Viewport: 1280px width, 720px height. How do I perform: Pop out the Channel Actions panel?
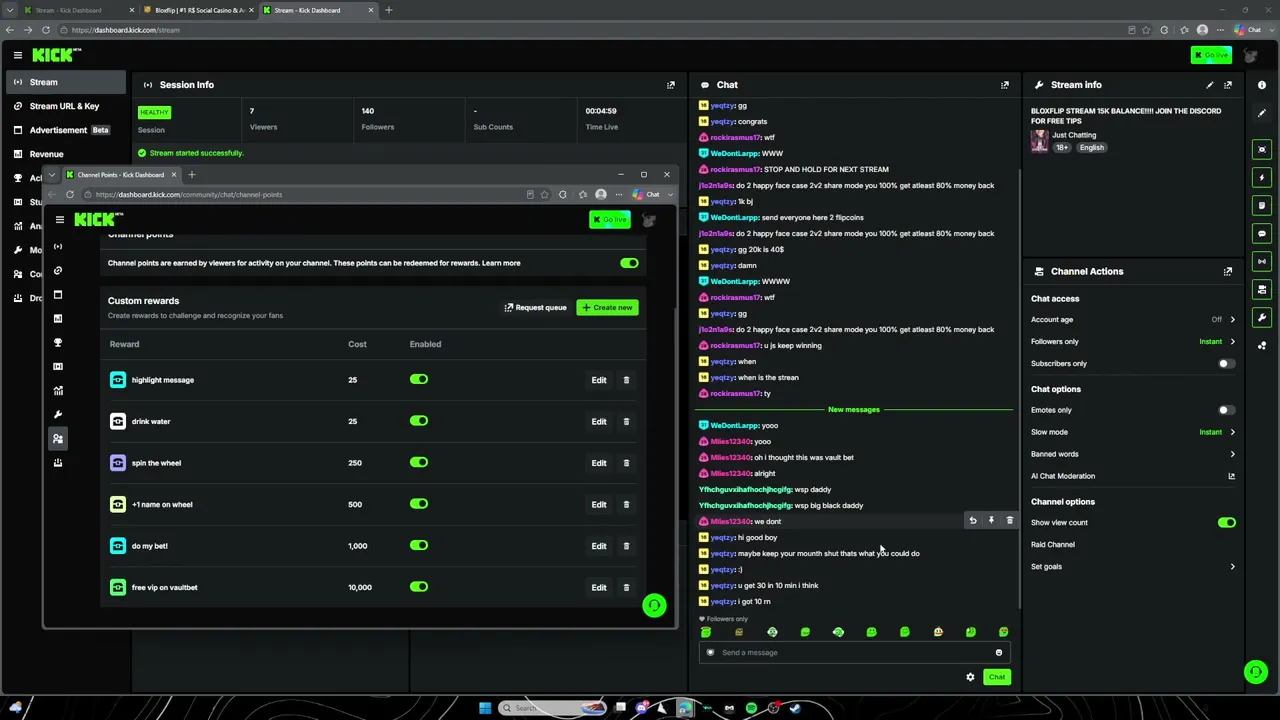pyautogui.click(x=1228, y=271)
